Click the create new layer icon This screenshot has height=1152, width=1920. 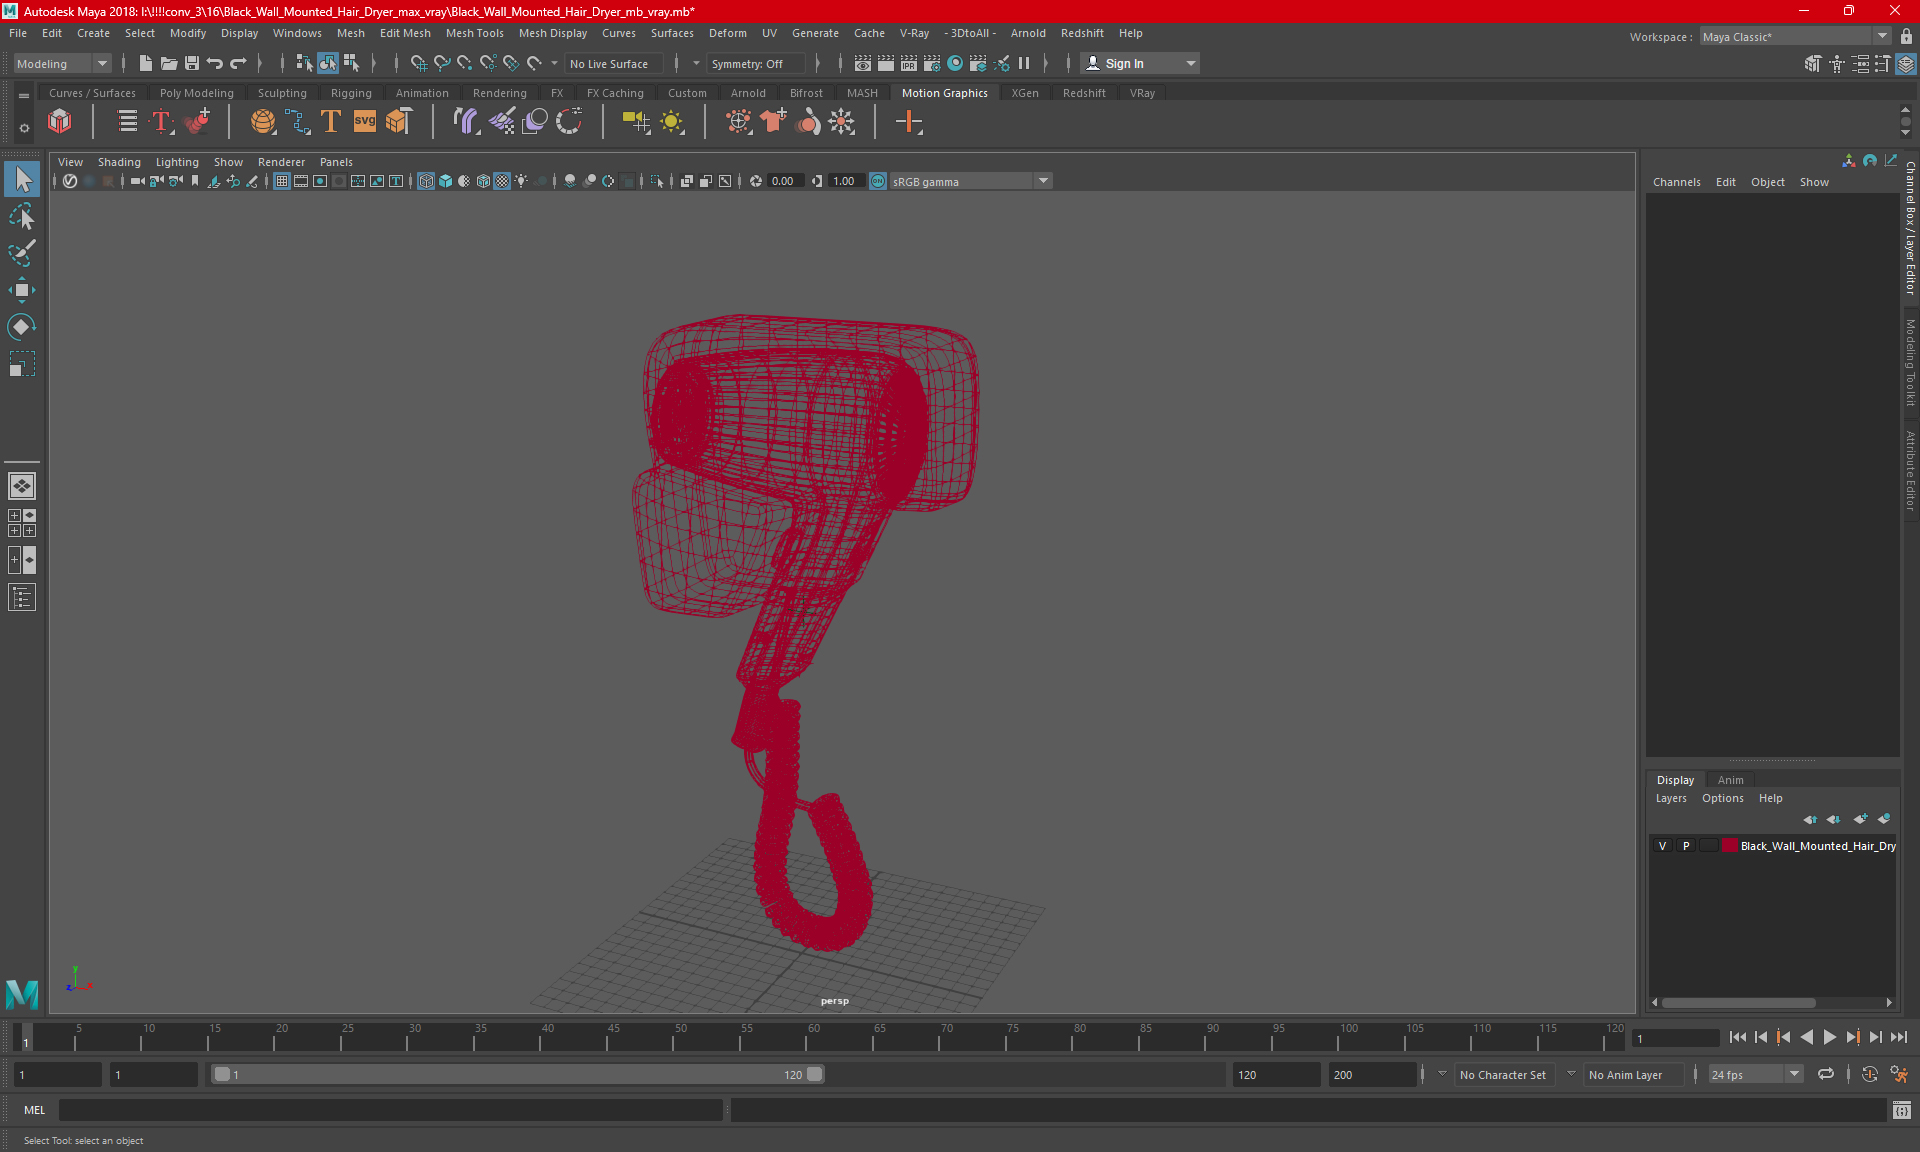point(1861,819)
